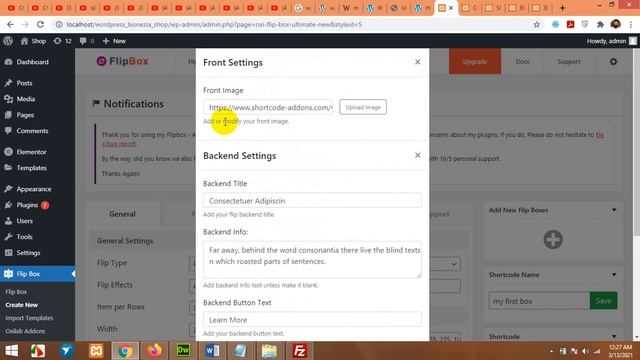Screen dimensions: 640x360
Task: Reload the browser page
Action: pos(40,24)
